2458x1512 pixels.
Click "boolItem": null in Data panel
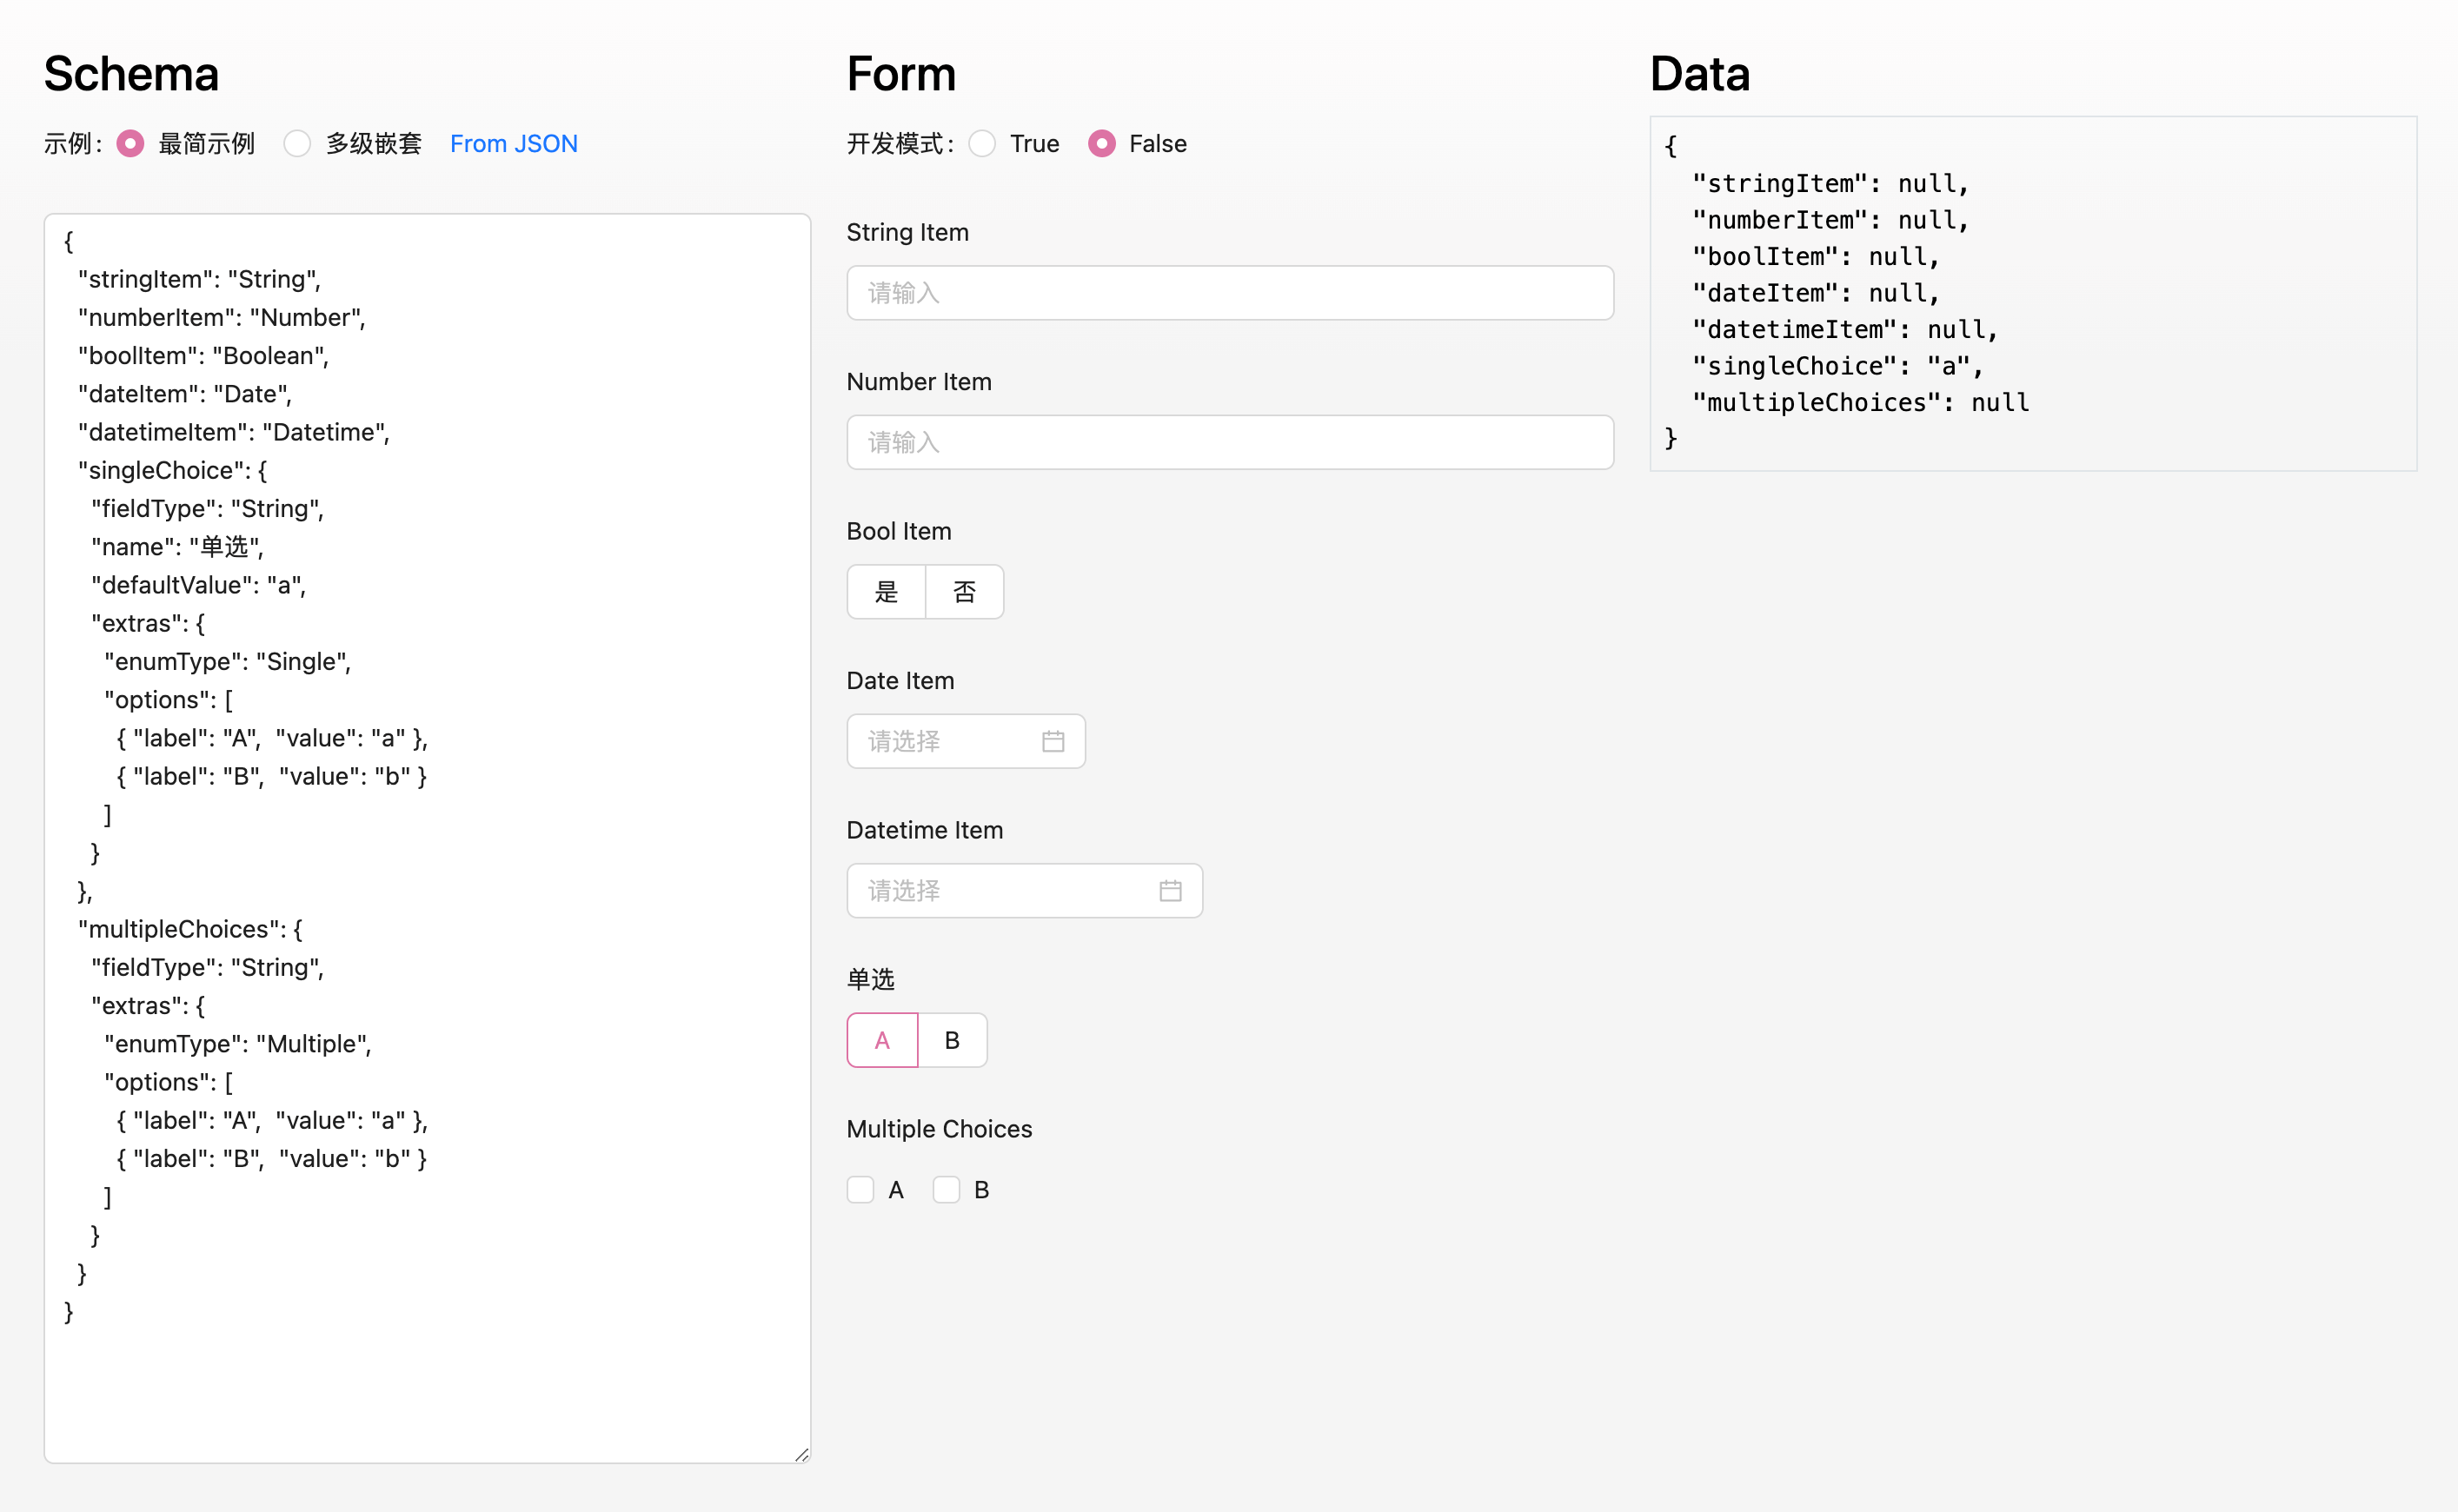(1816, 257)
